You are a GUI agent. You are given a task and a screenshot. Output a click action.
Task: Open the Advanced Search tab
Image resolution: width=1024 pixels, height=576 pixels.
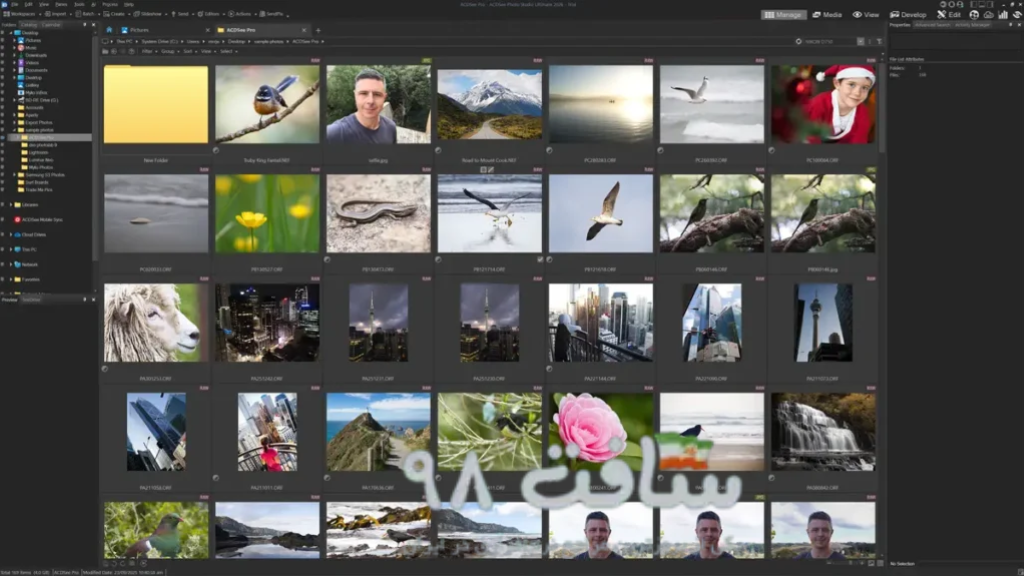point(932,25)
